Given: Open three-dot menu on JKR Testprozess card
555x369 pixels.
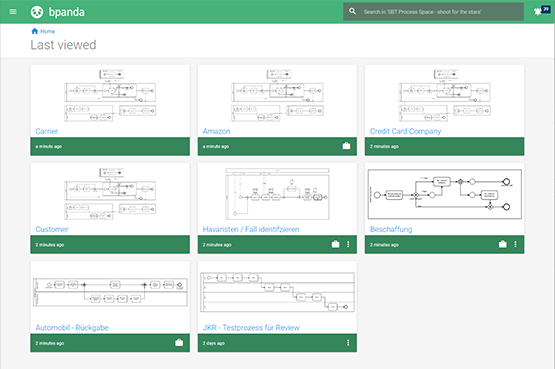Looking at the screenshot, I should [348, 342].
